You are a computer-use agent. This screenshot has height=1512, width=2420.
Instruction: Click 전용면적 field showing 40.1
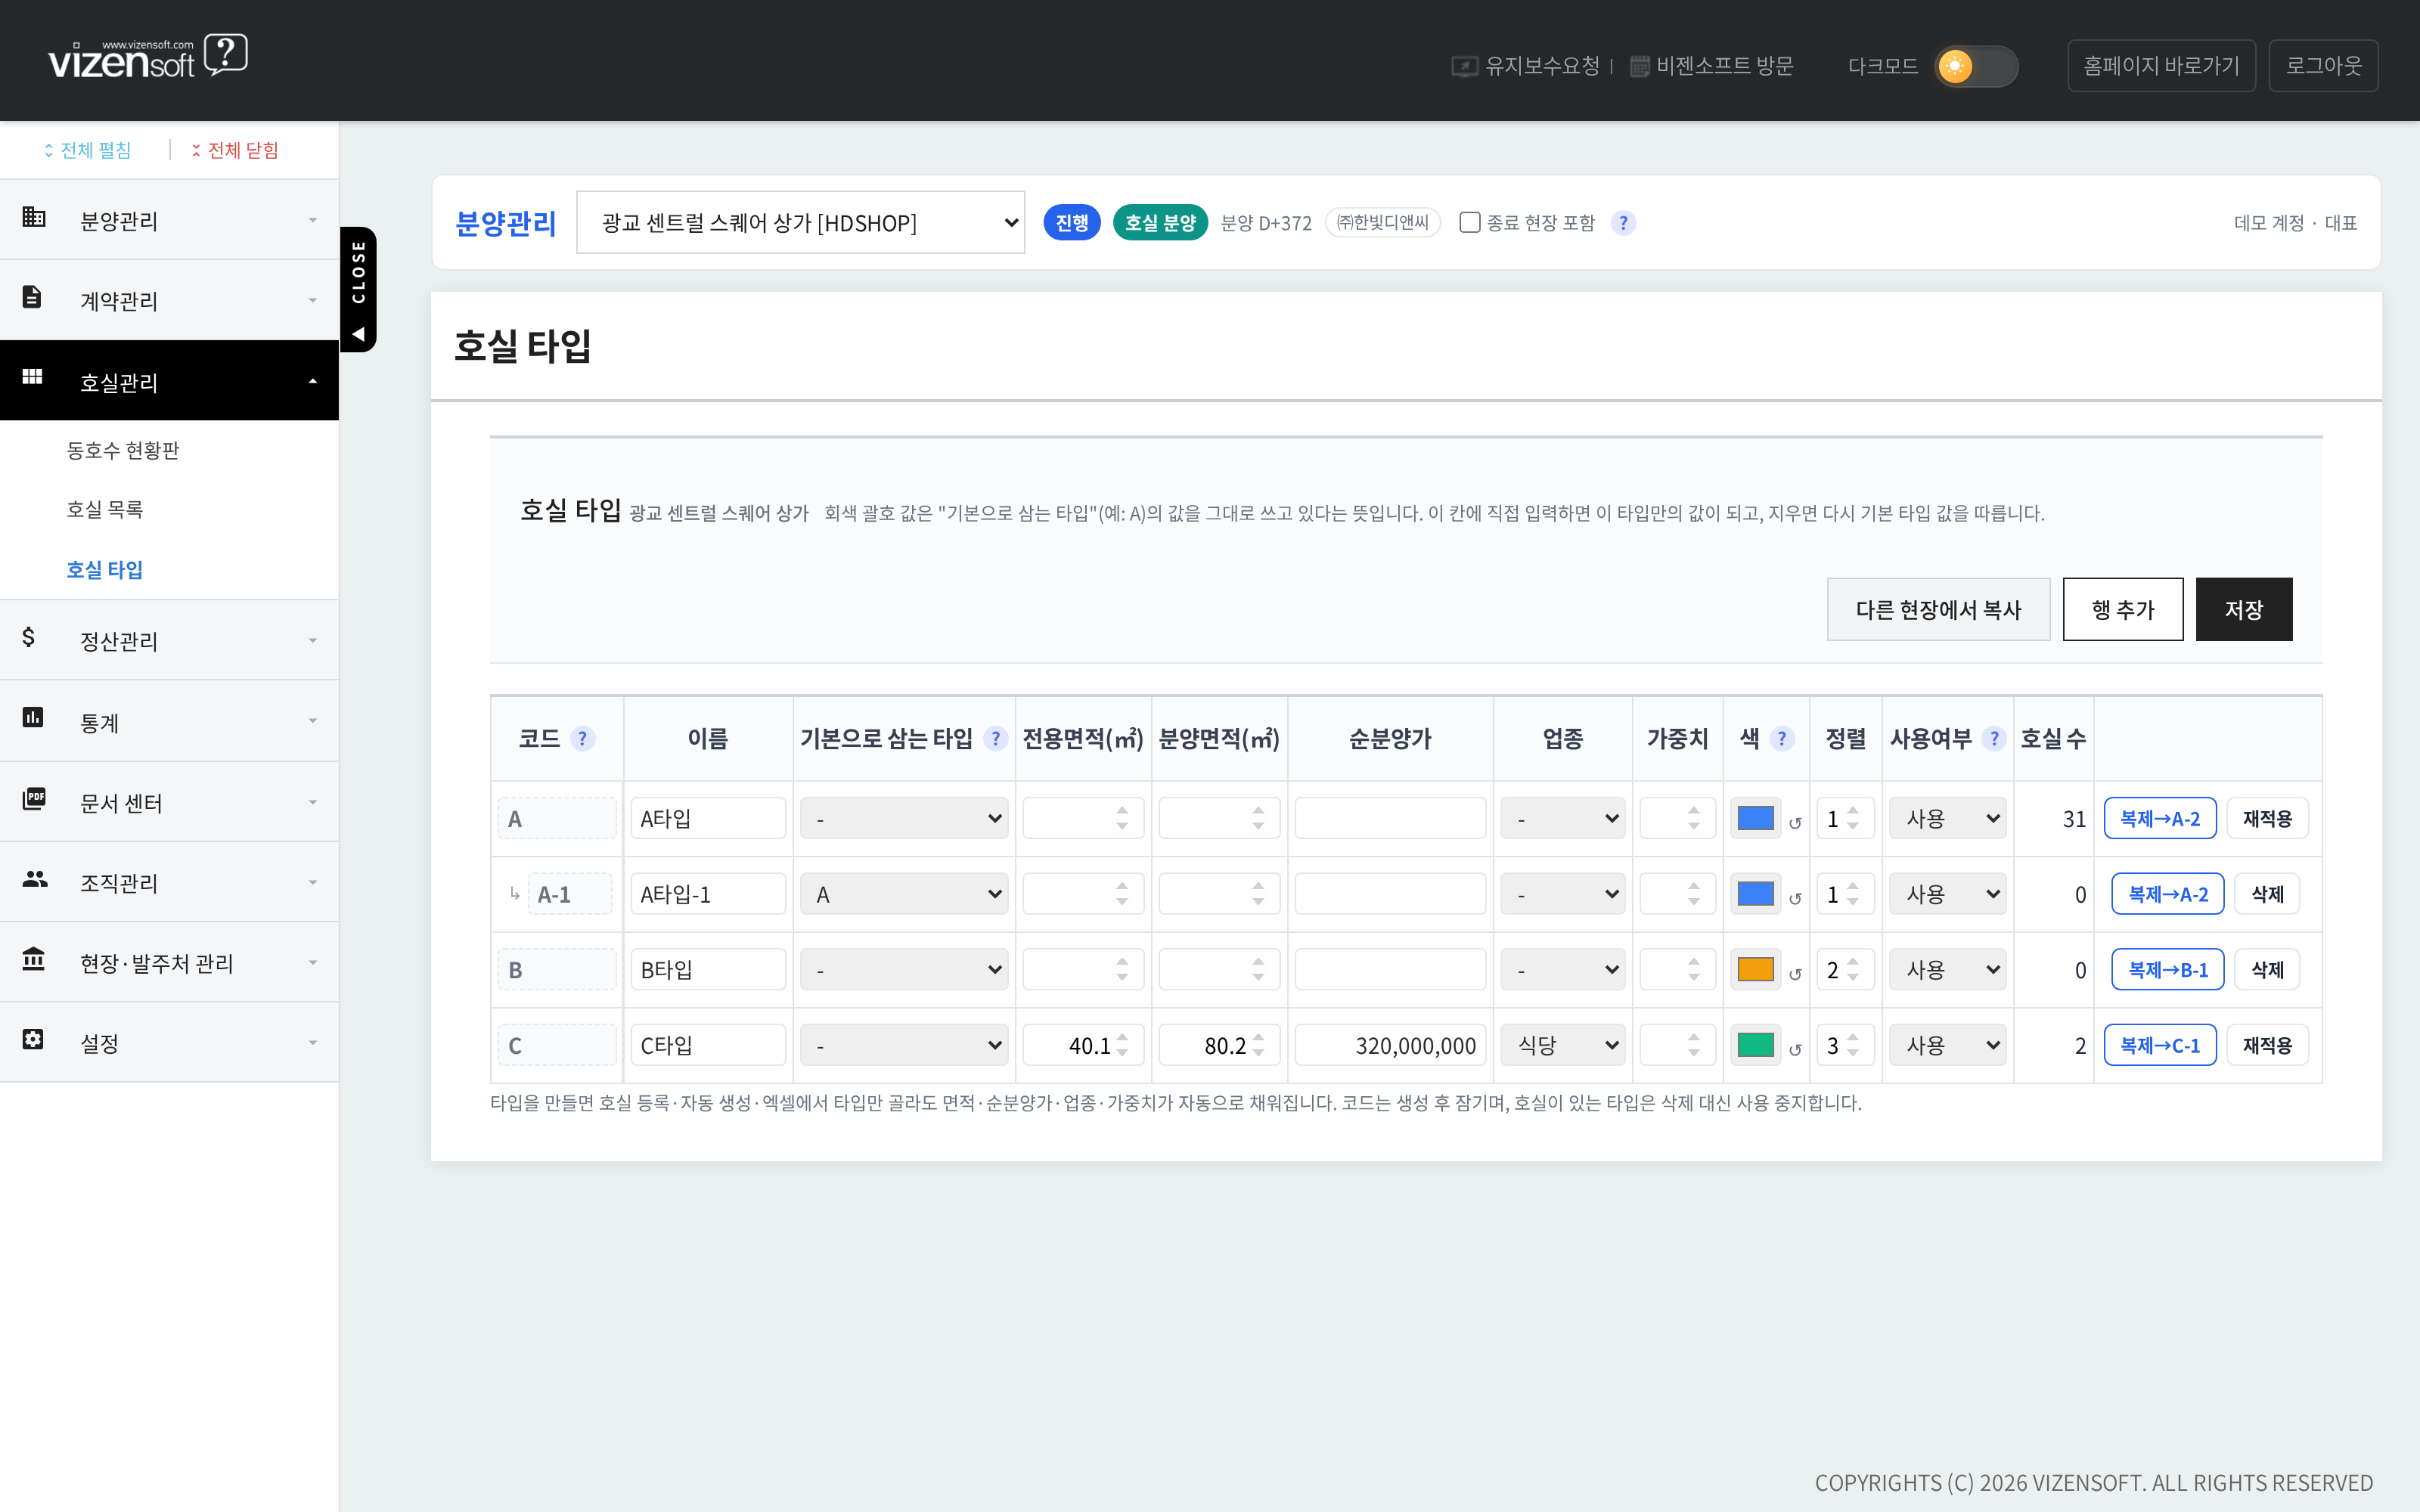pos(1083,1045)
